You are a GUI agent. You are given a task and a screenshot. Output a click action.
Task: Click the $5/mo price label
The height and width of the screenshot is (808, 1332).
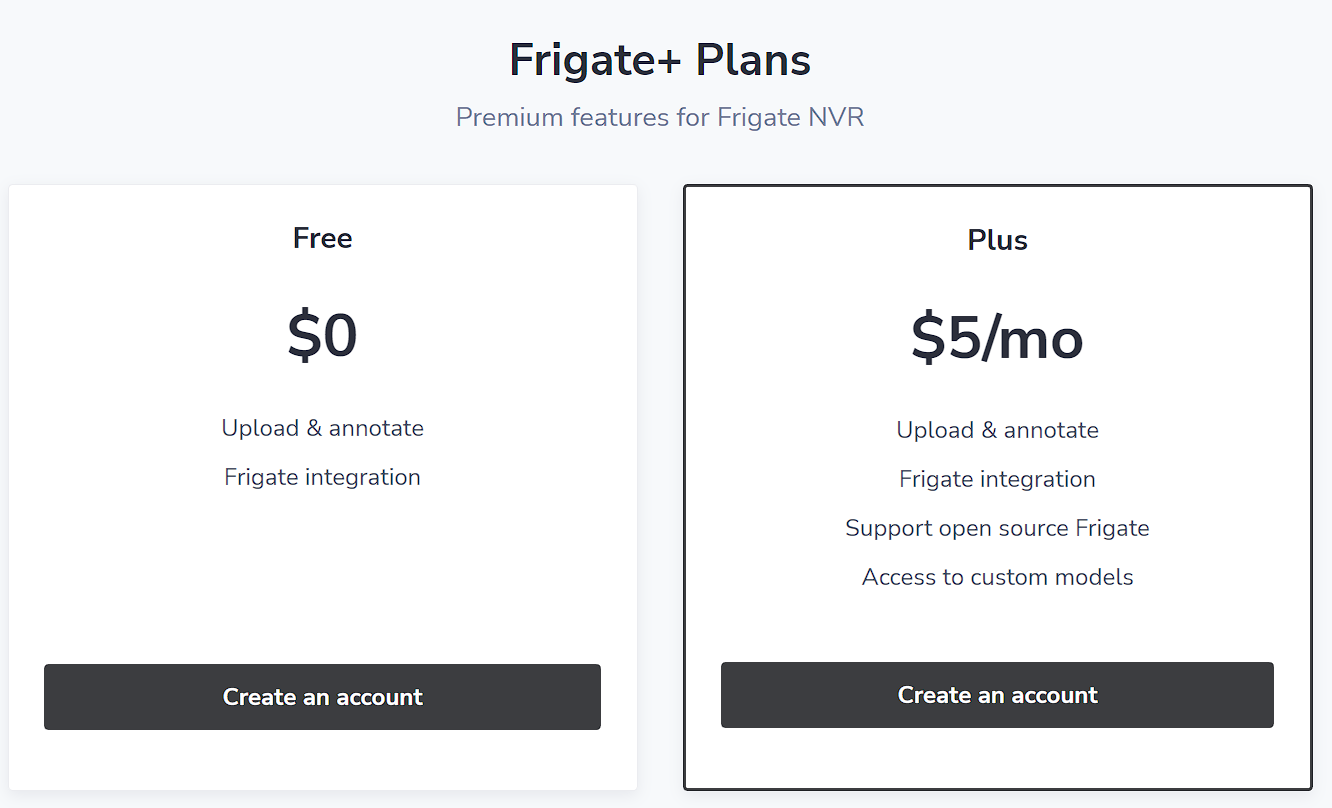pyautogui.click(x=997, y=339)
